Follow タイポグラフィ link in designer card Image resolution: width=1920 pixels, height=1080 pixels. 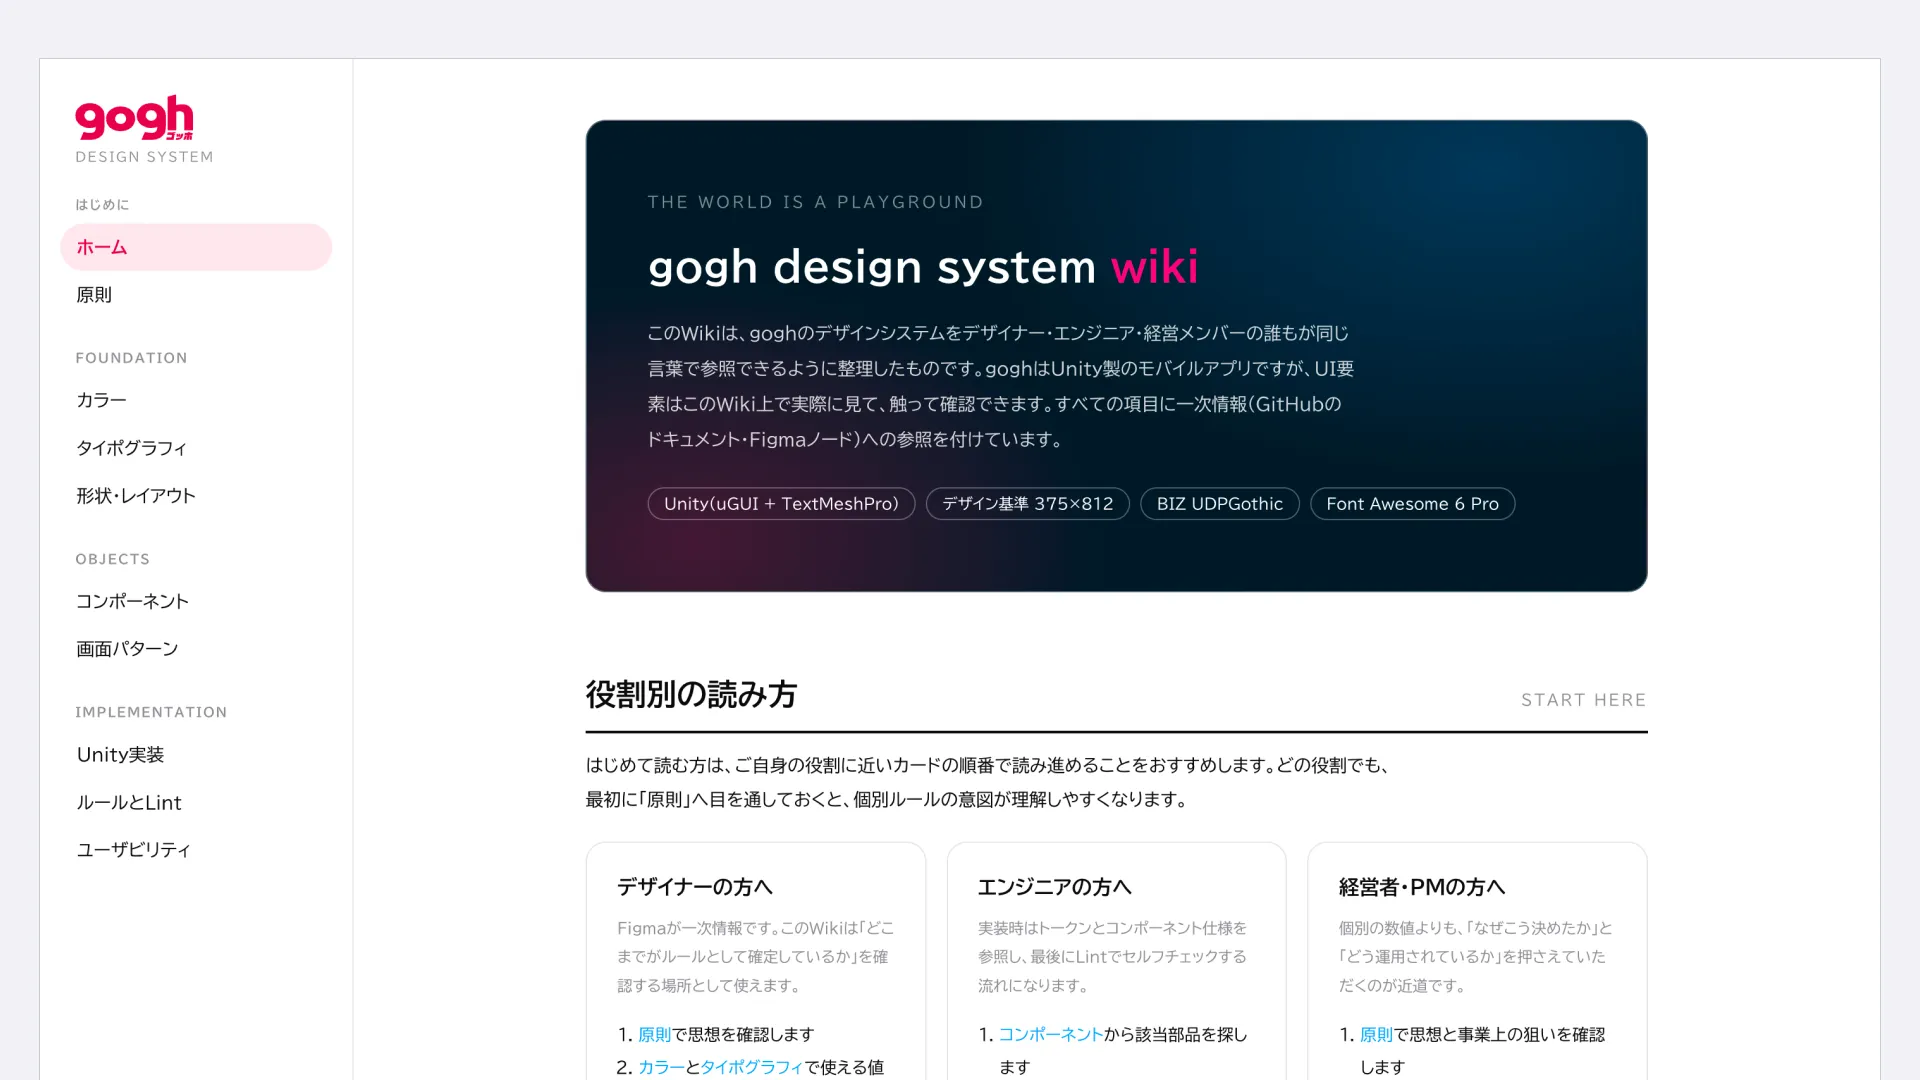(x=751, y=1068)
